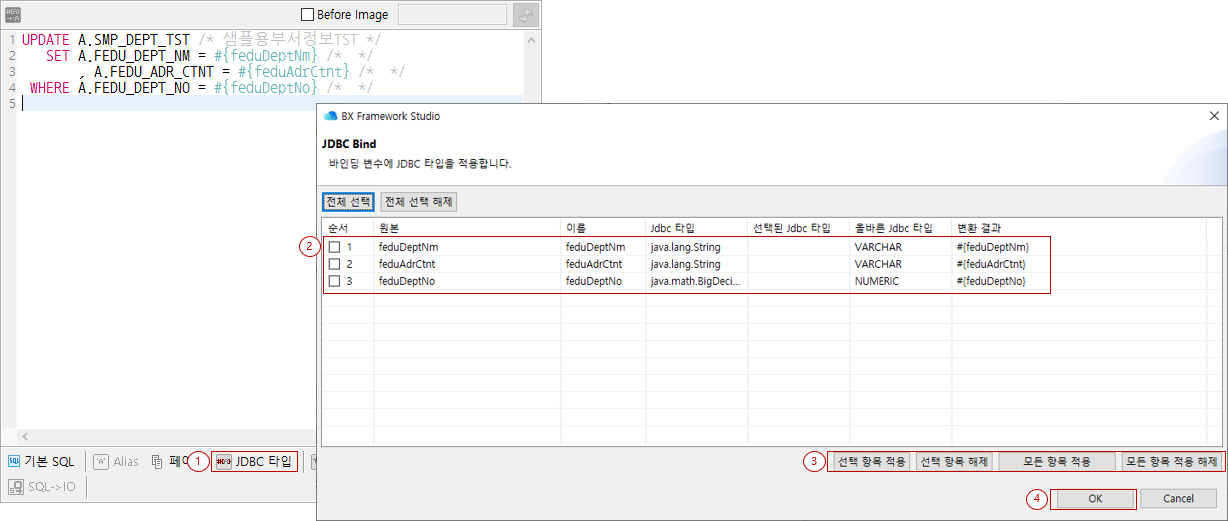Click BX Framework Studio cloud icon in title
Viewport: 1228px width, 521px height.
coord(330,116)
